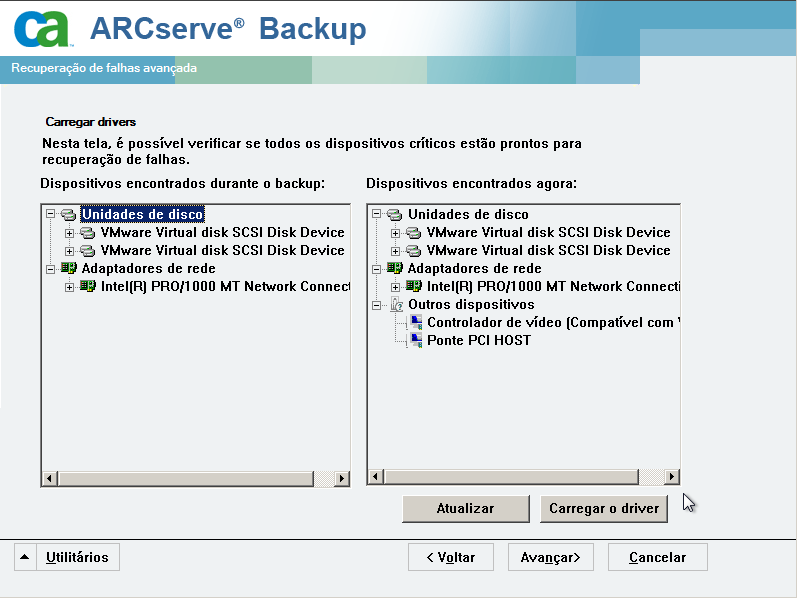The image size is (797, 598).
Task: Expand Intel PRO/1000 node in backup list
Action: tap(69, 287)
